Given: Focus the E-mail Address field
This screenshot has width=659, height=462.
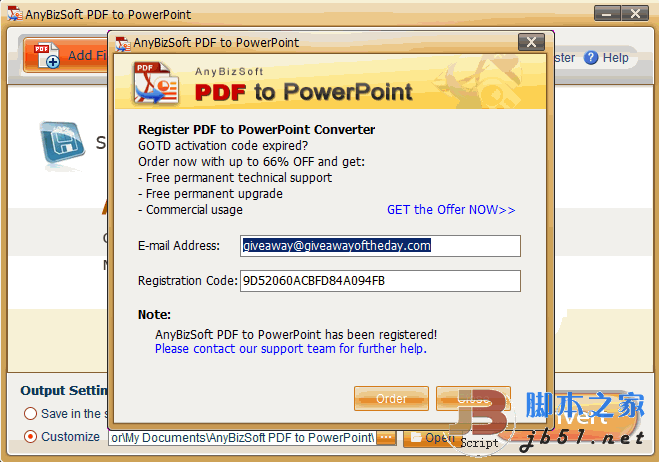Looking at the screenshot, I should [380, 246].
